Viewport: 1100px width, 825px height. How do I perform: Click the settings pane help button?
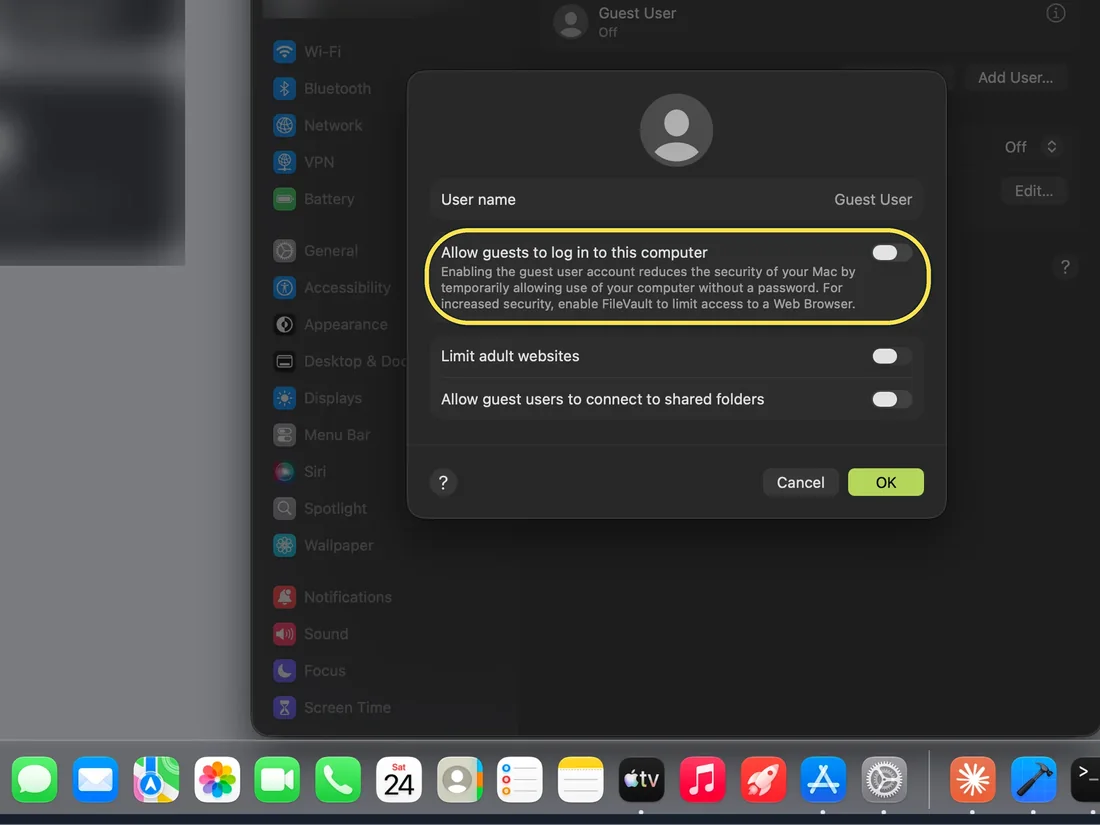[x=1065, y=267]
